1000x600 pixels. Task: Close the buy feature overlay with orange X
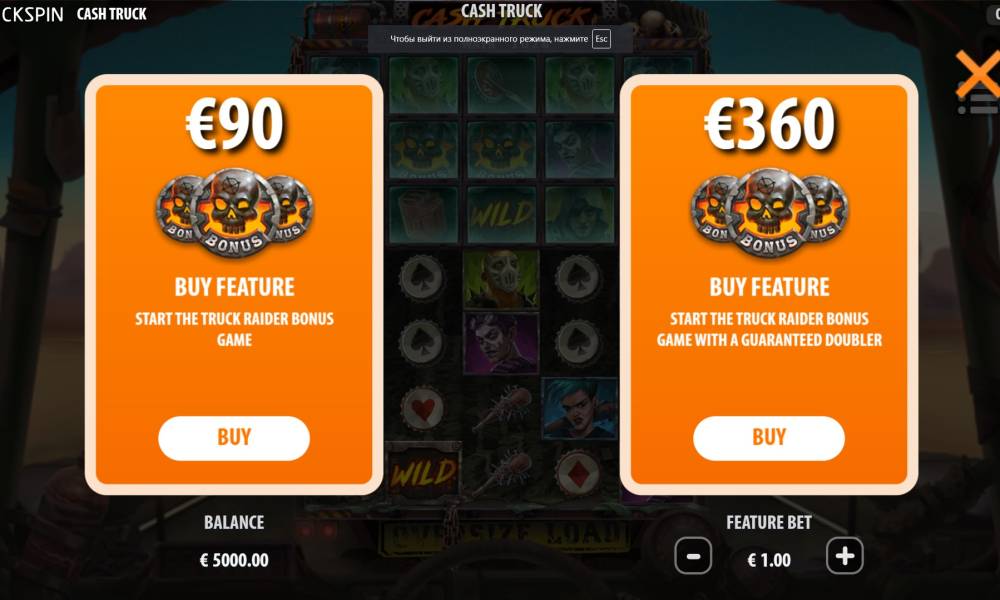click(978, 73)
